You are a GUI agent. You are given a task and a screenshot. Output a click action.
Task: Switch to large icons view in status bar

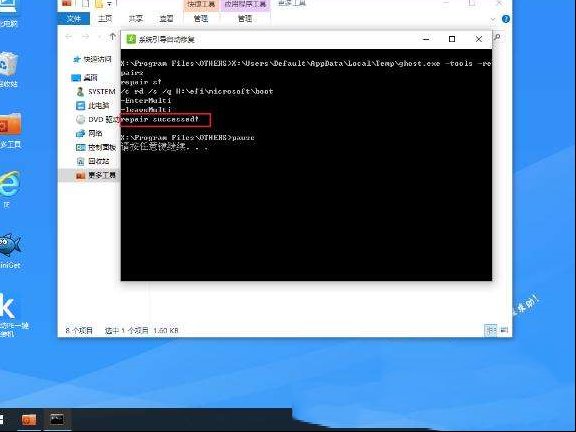[504, 330]
